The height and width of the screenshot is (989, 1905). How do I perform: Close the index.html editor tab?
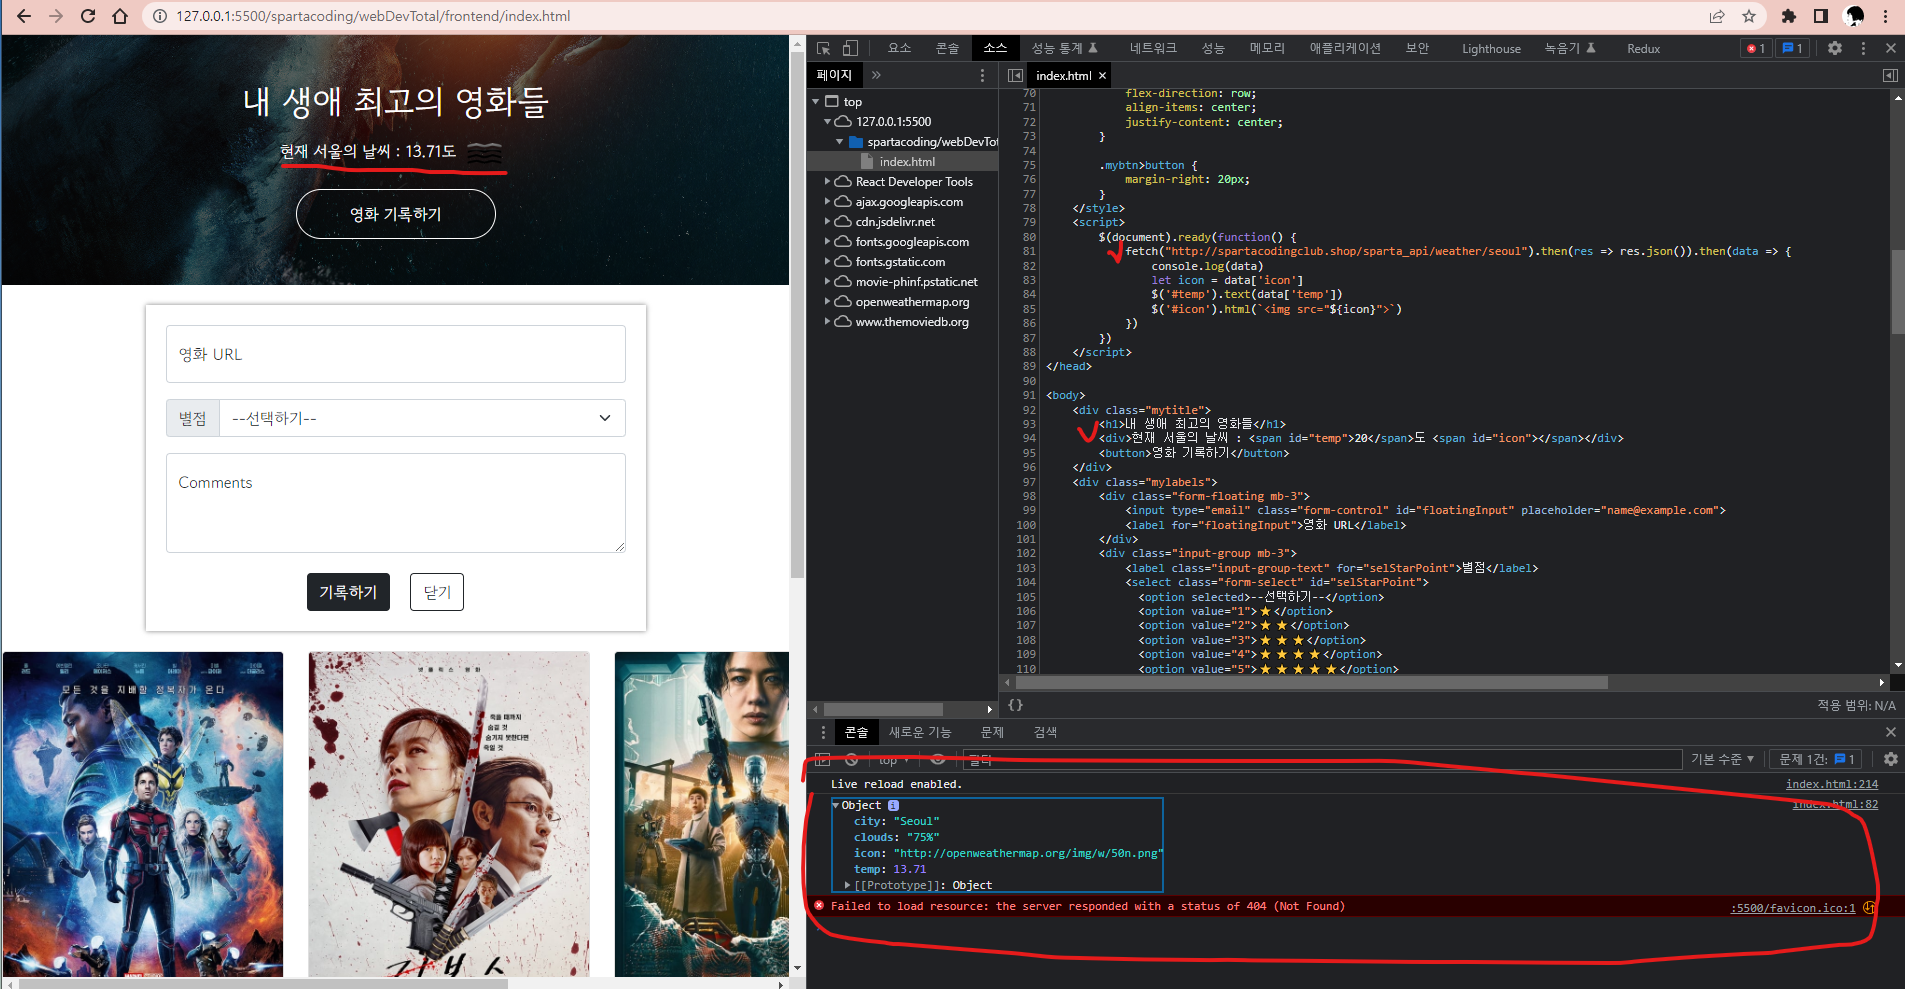(x=1102, y=76)
